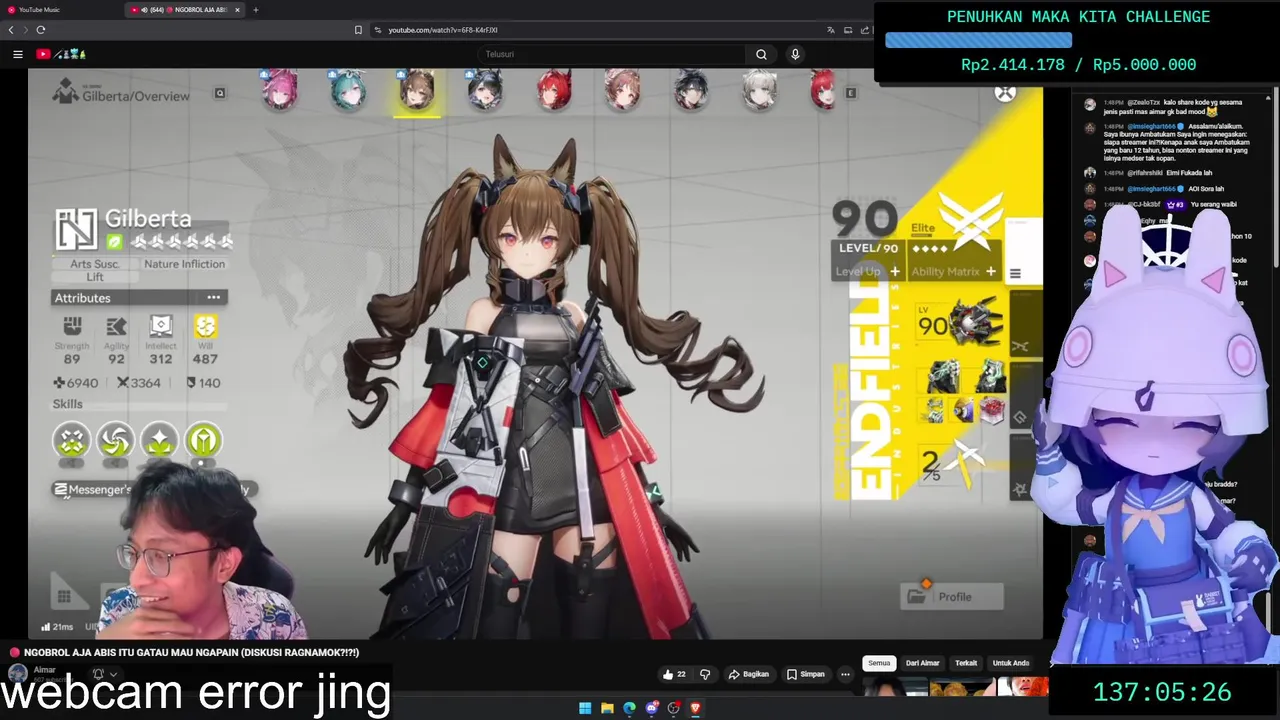The height and width of the screenshot is (720, 1280).
Task: Open the Nature Infliction tag
Action: point(184,264)
